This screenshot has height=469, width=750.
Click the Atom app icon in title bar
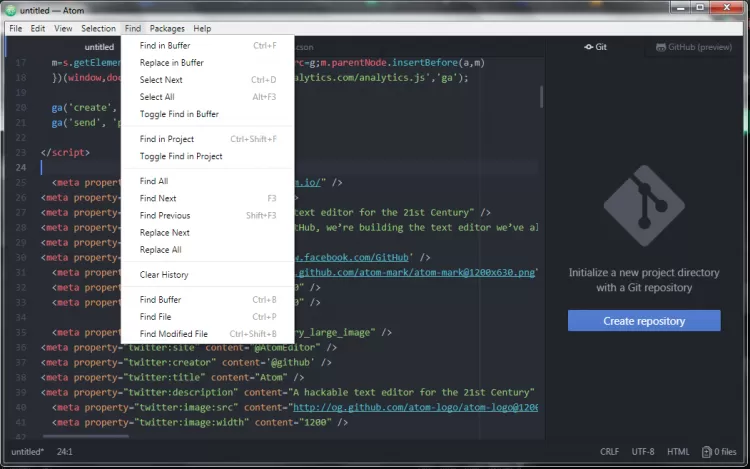coord(11,10)
